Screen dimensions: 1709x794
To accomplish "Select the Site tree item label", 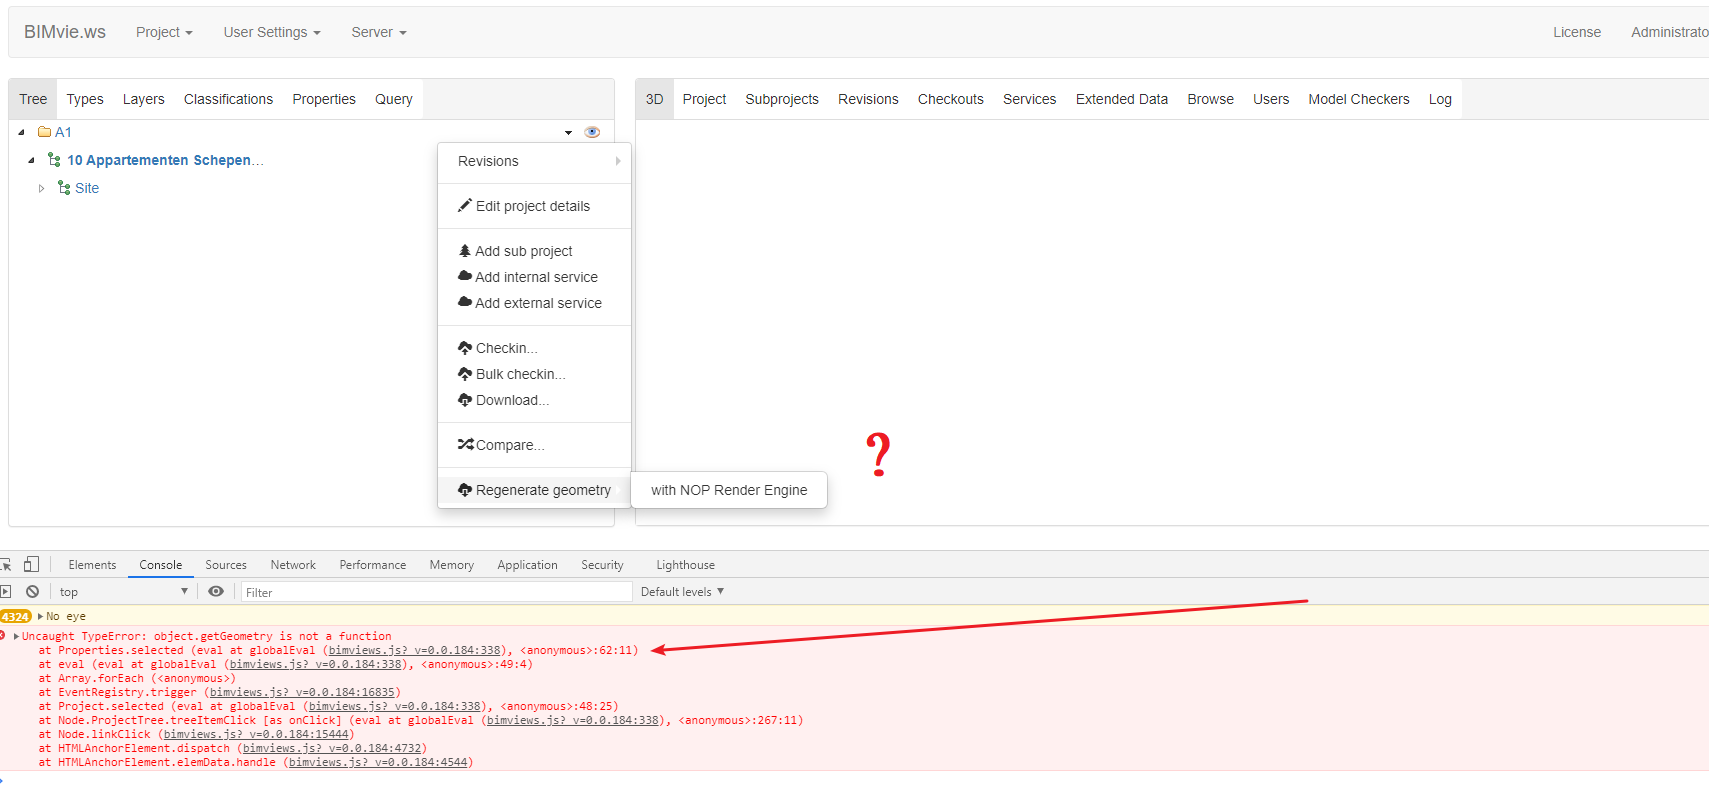I will pos(87,188).
